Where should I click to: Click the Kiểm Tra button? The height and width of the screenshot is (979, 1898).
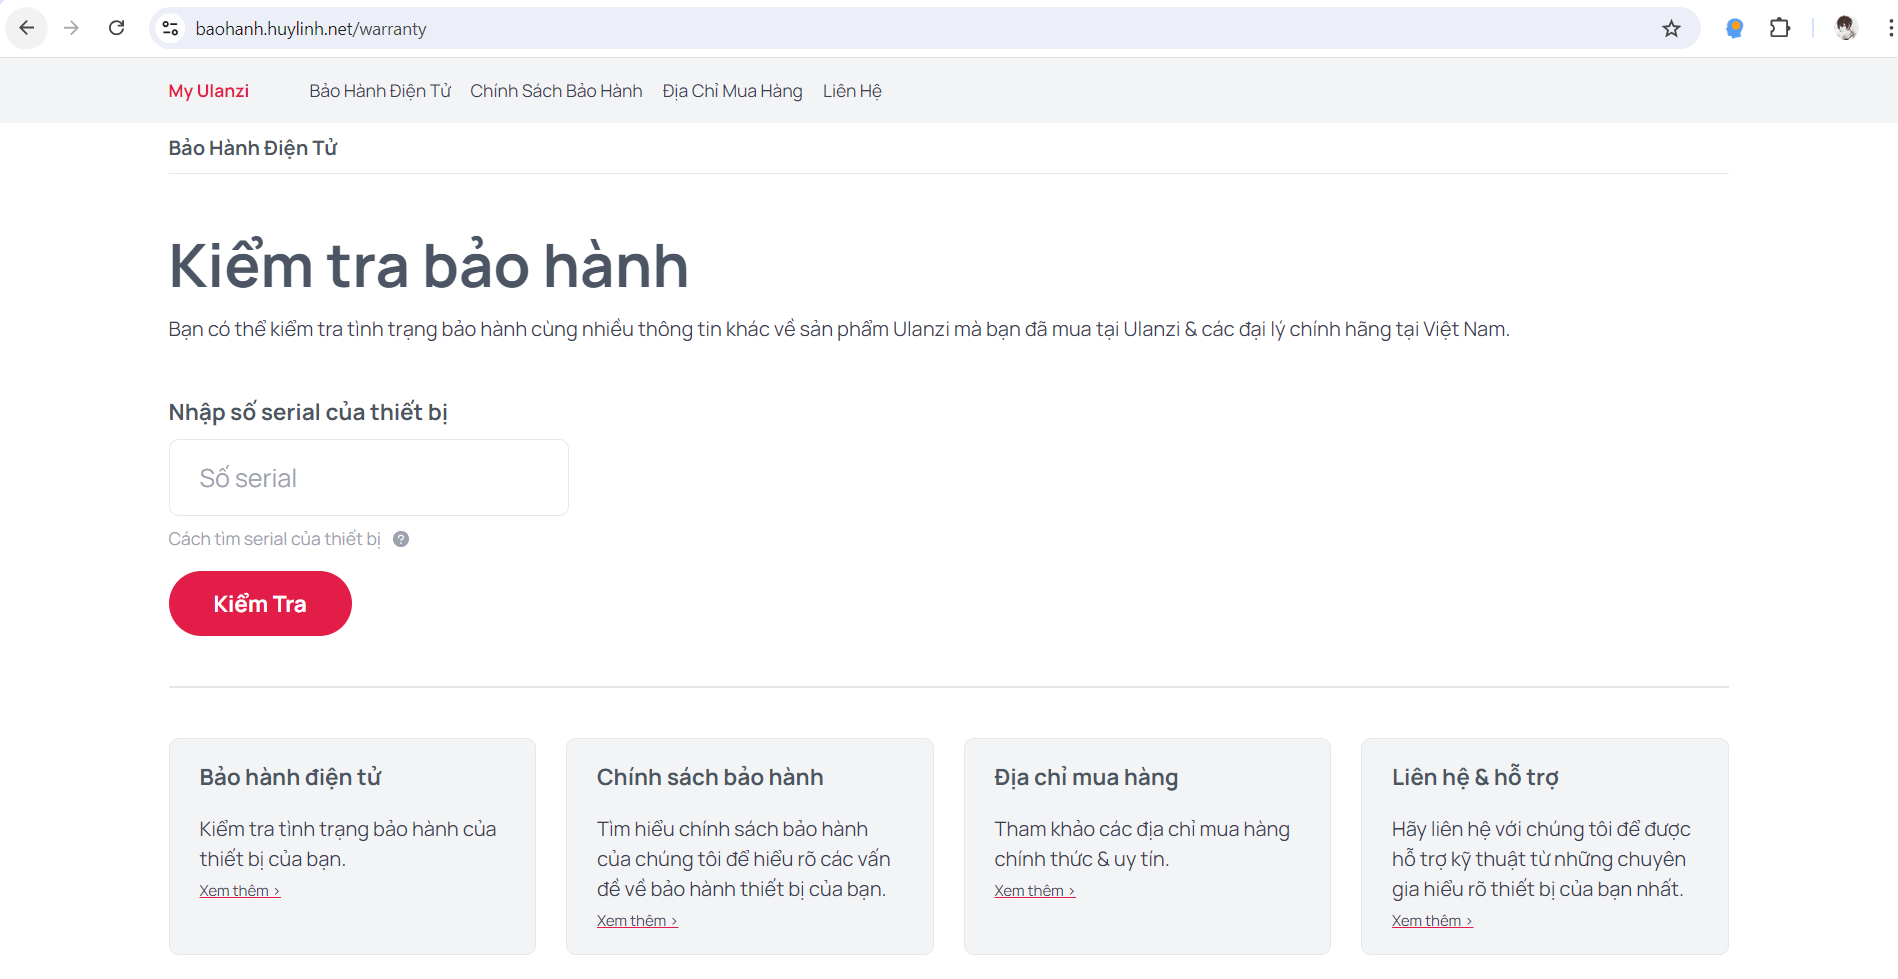(260, 604)
